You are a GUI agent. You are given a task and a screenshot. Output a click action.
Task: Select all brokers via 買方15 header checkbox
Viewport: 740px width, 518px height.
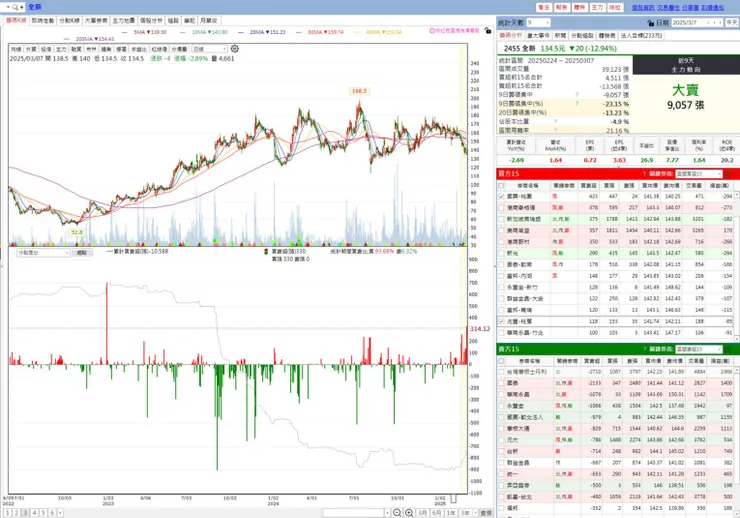tap(501, 185)
